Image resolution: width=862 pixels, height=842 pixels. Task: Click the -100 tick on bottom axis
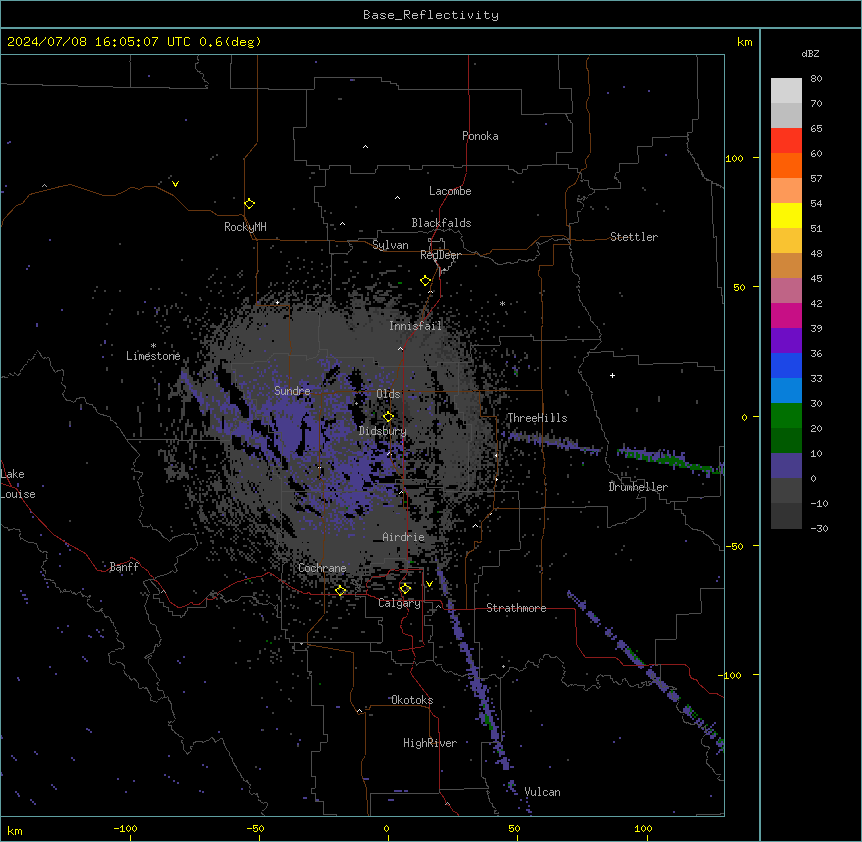coord(125,828)
